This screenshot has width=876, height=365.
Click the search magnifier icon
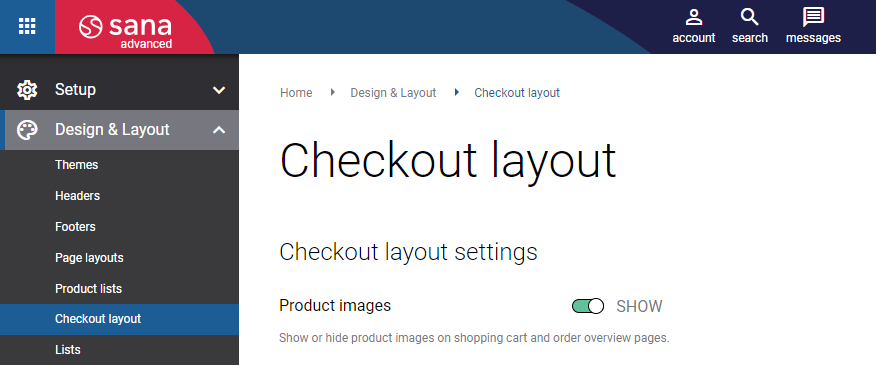750,17
